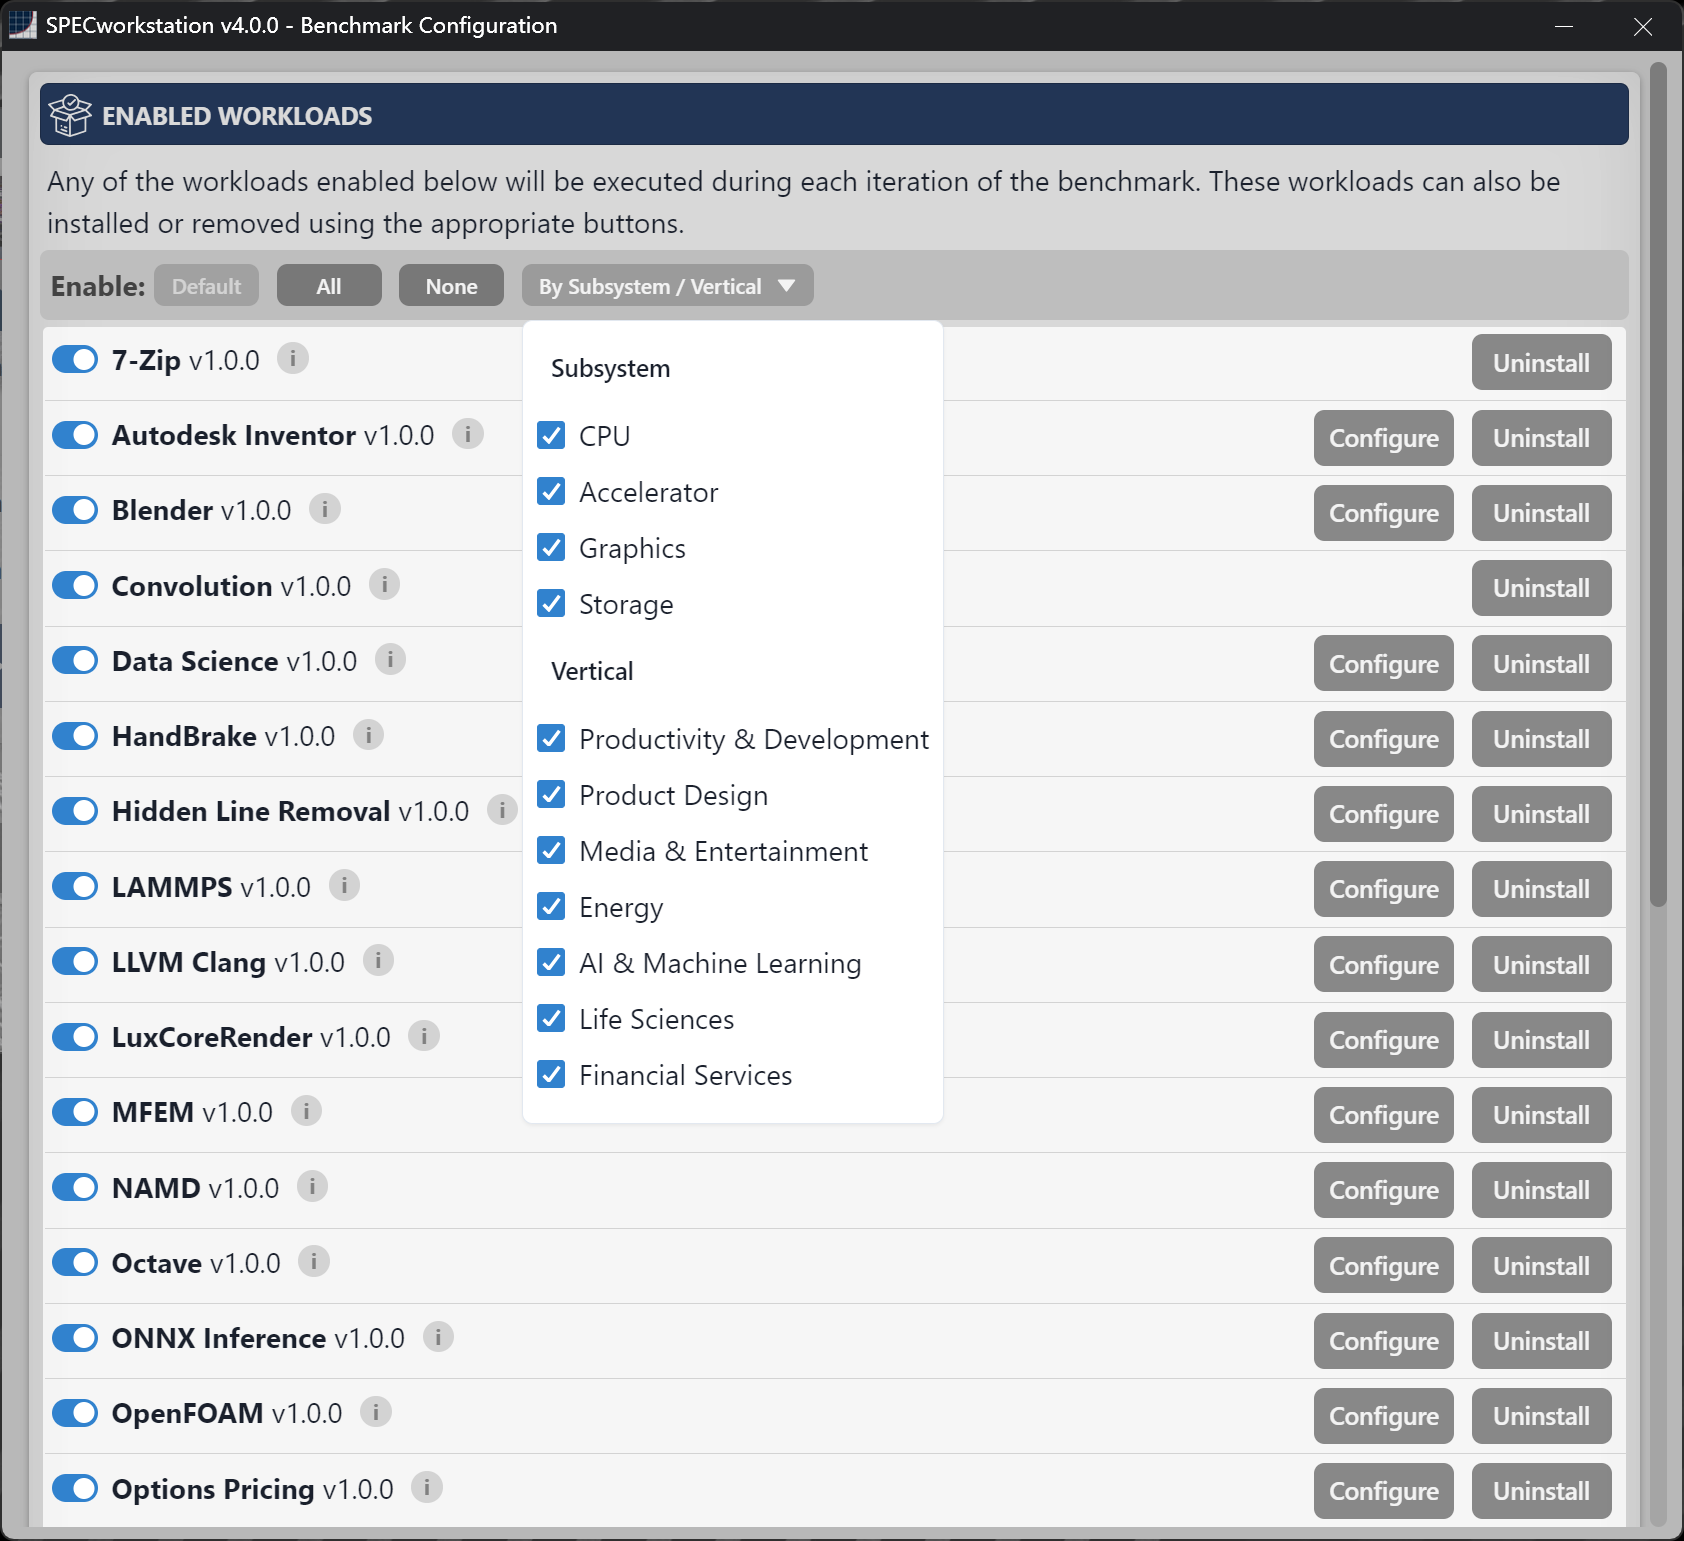Click the SPECworkstation title bar app icon

pos(22,25)
